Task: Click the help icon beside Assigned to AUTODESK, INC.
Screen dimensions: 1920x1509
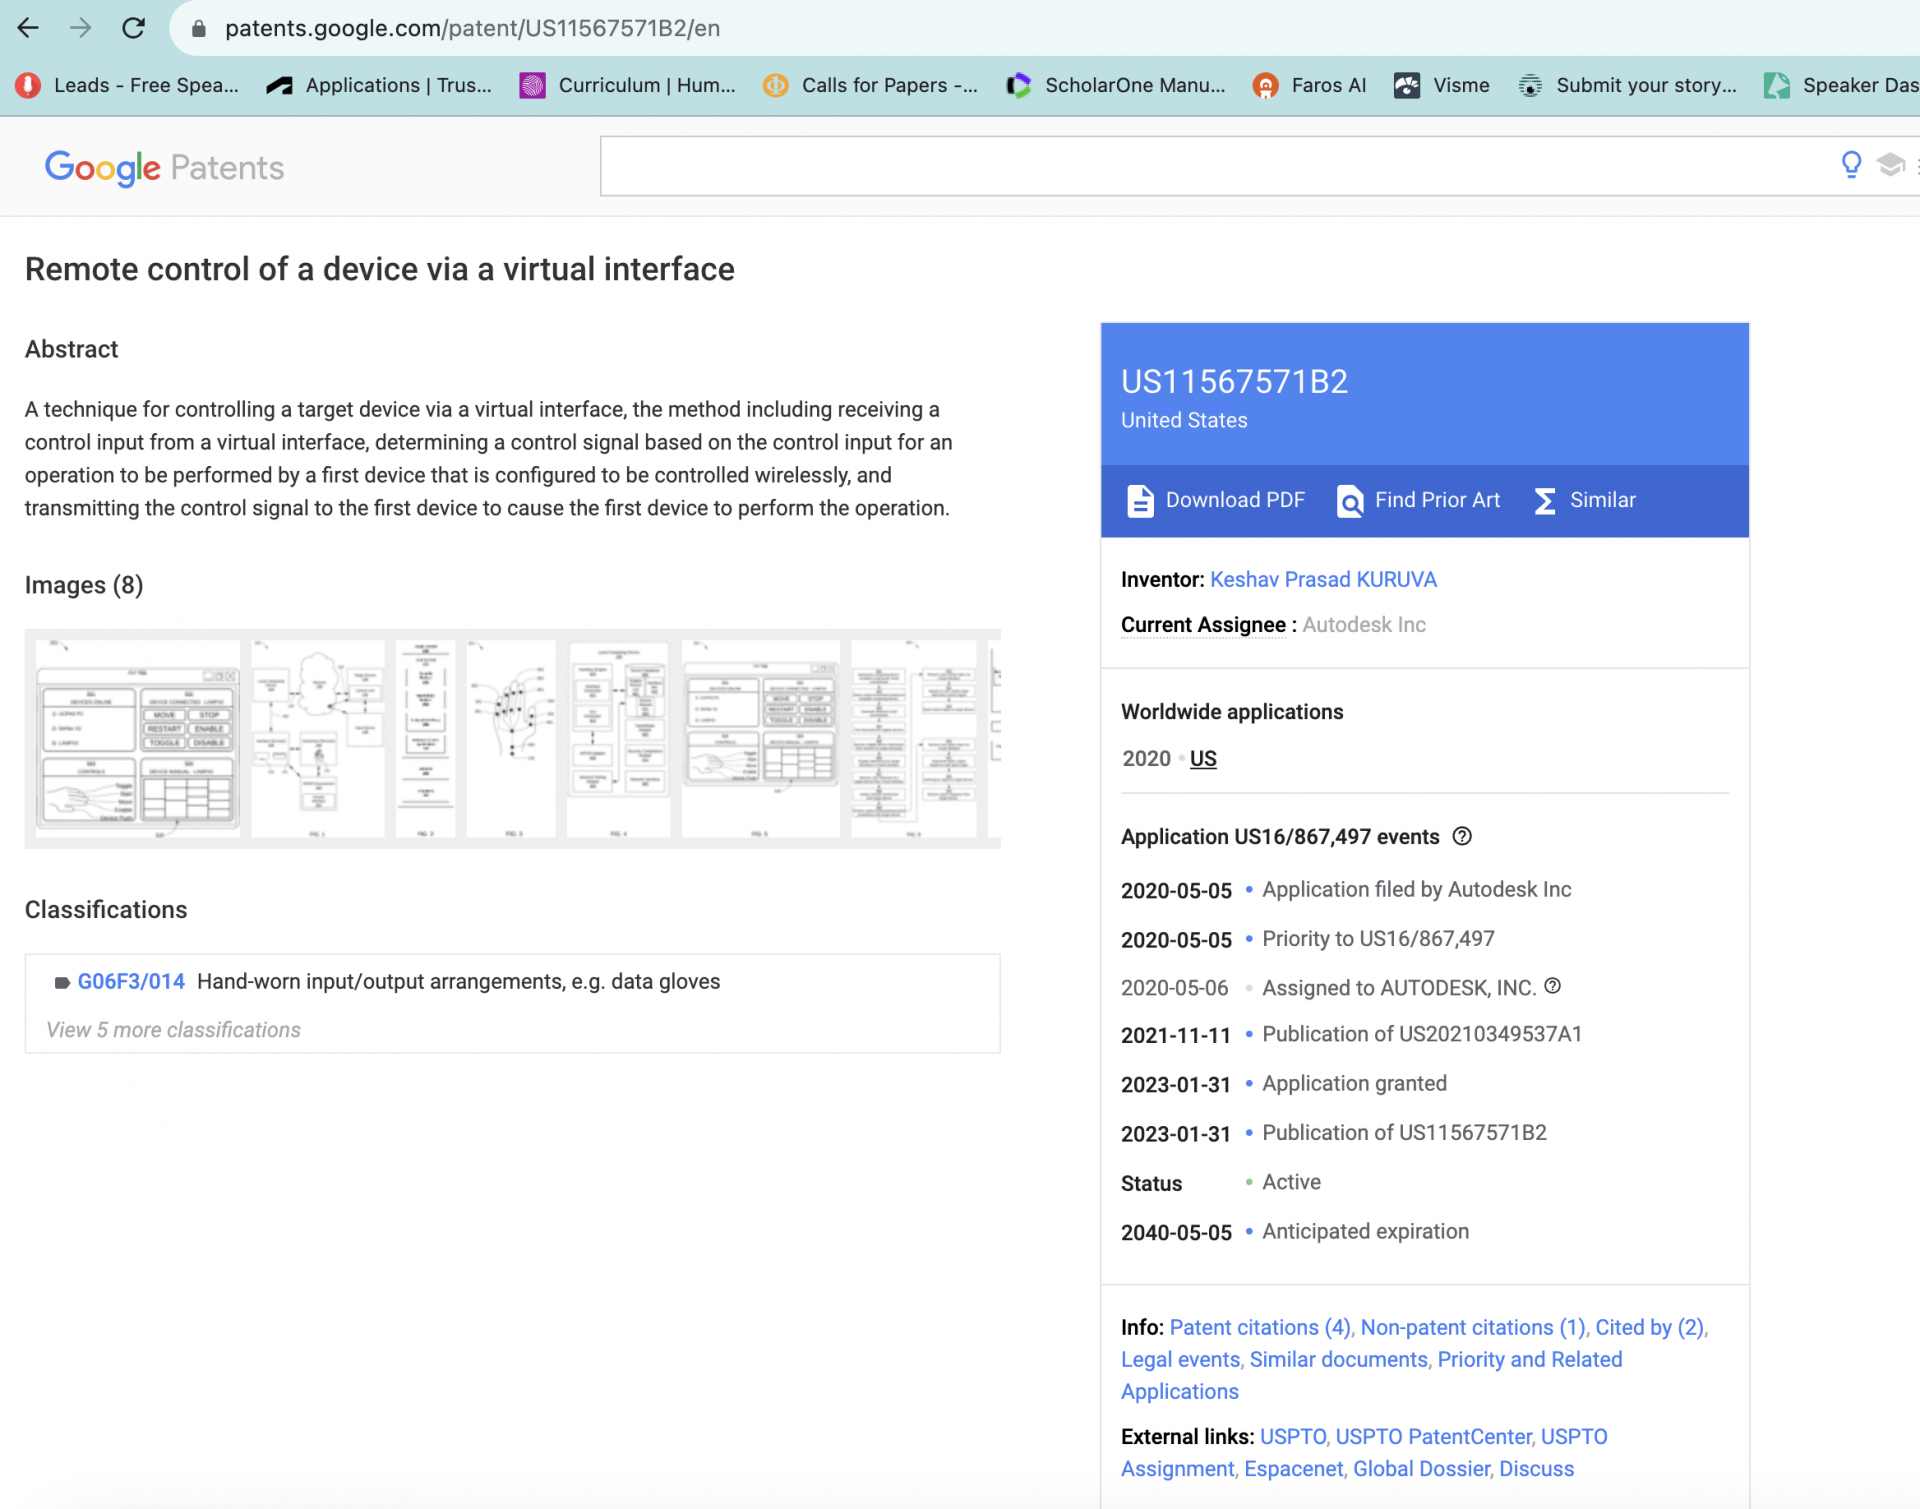Action: [1552, 986]
